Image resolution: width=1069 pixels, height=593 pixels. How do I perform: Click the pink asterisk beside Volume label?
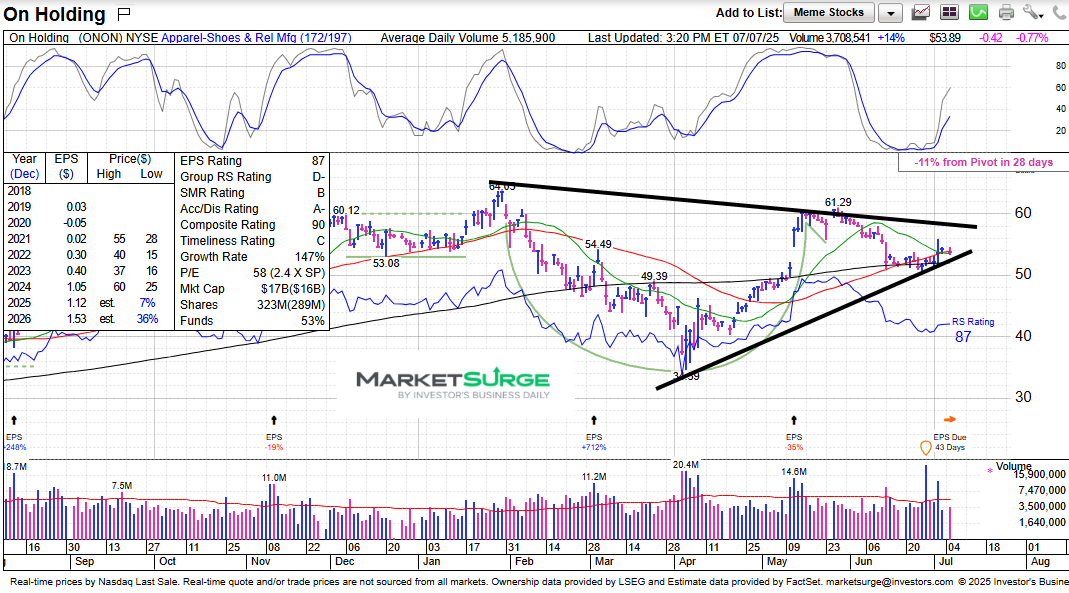point(990,470)
